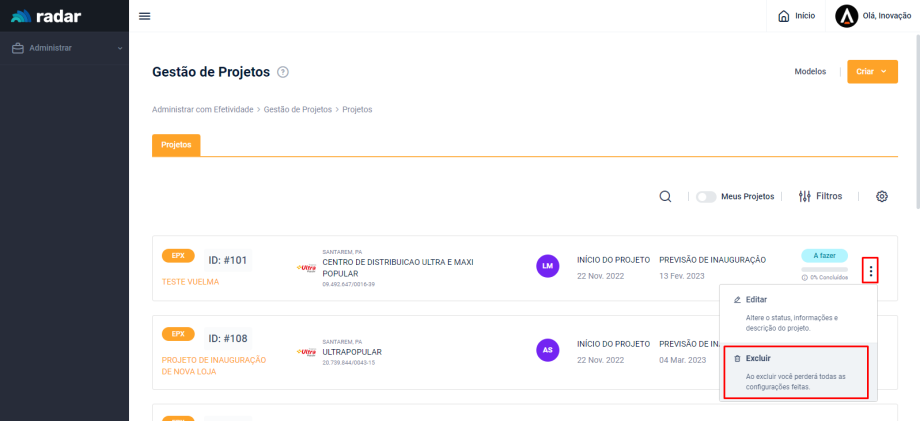Open three-dot menu for project #101

[870, 270]
